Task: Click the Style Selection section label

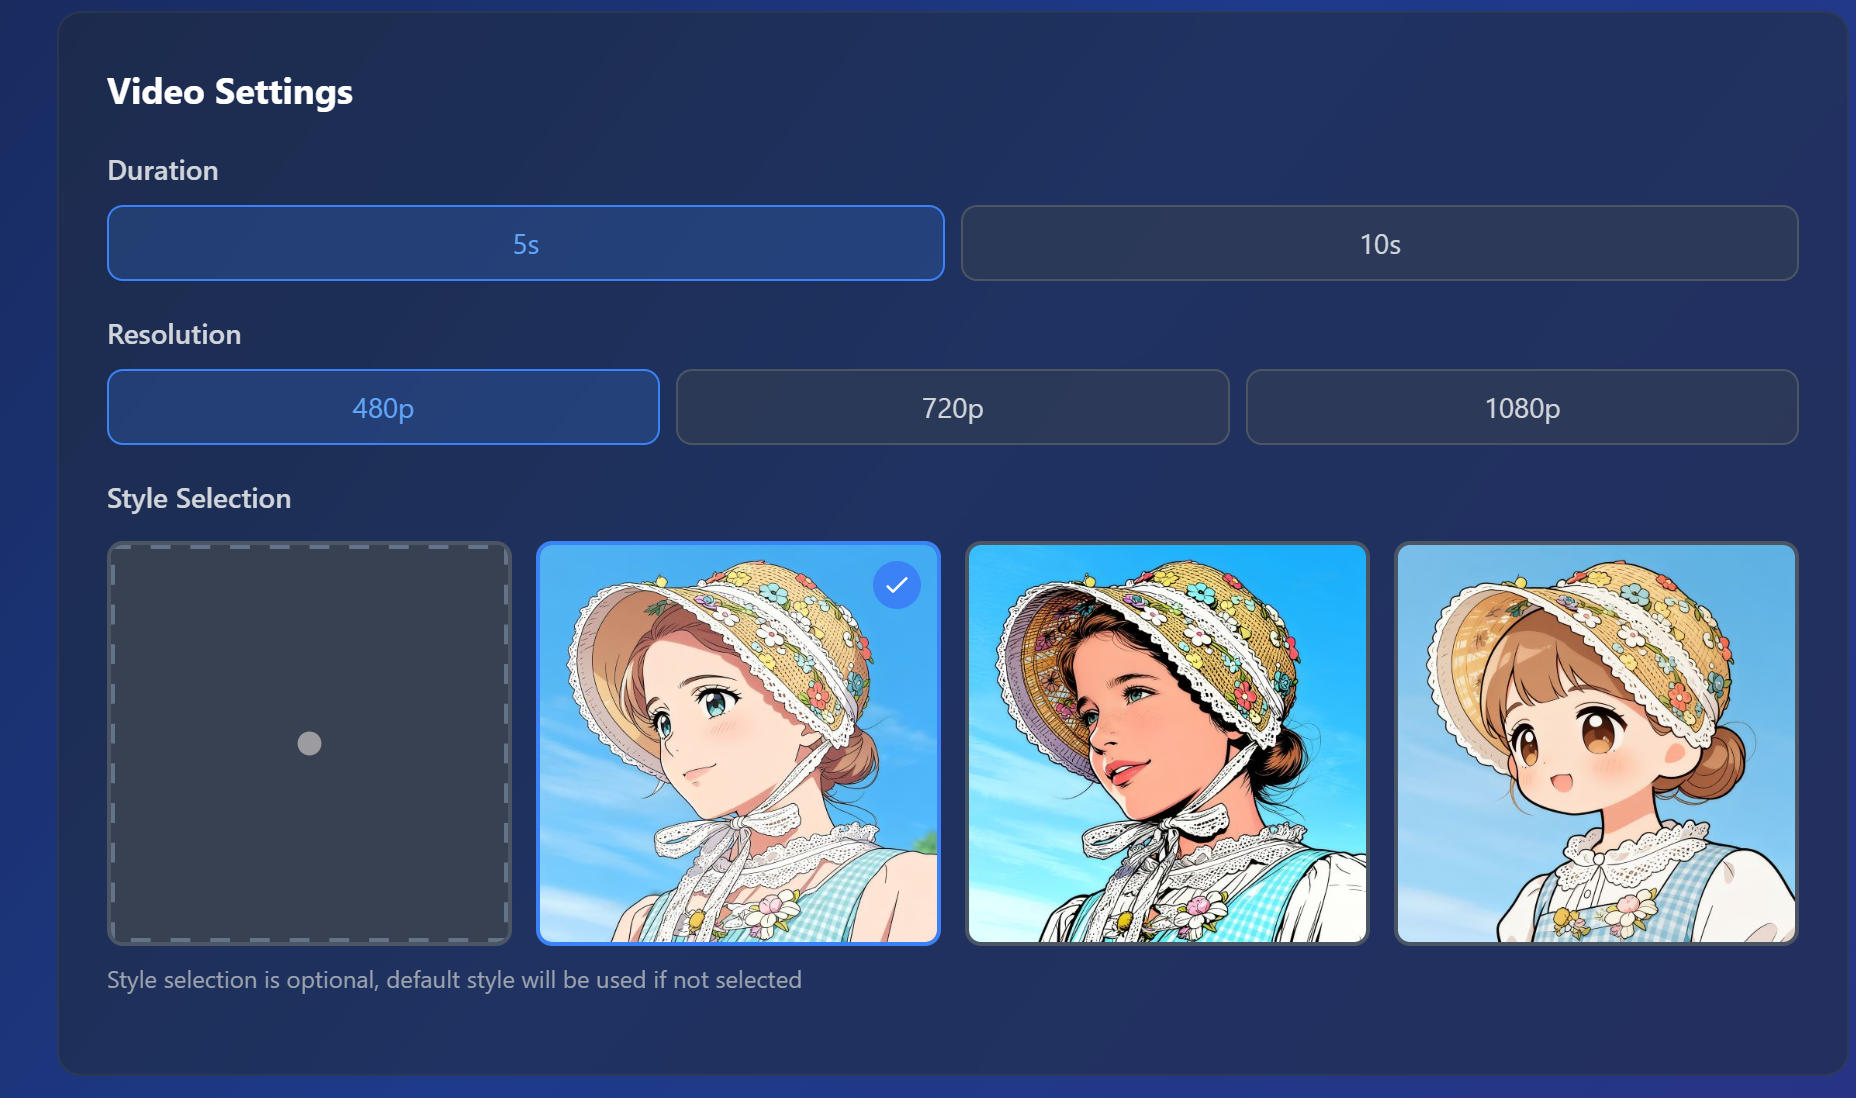Action: click(199, 499)
